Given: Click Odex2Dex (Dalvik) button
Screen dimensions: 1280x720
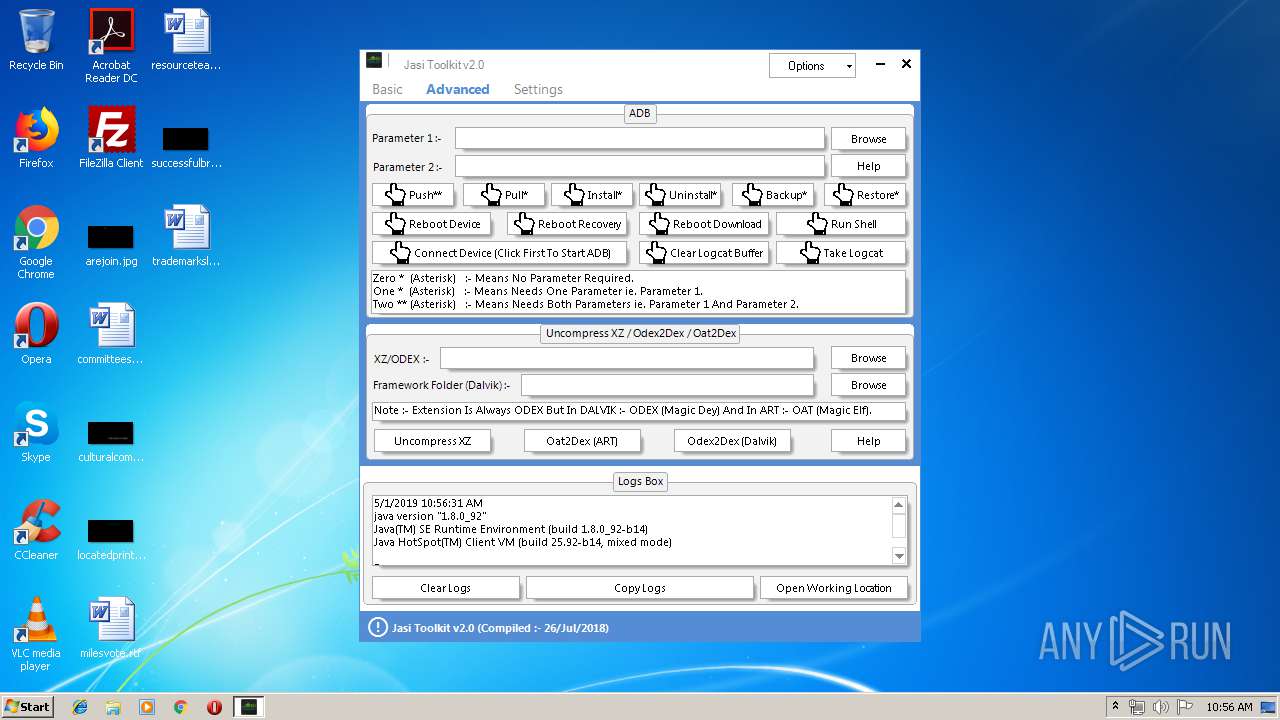Looking at the screenshot, I should [732, 441].
